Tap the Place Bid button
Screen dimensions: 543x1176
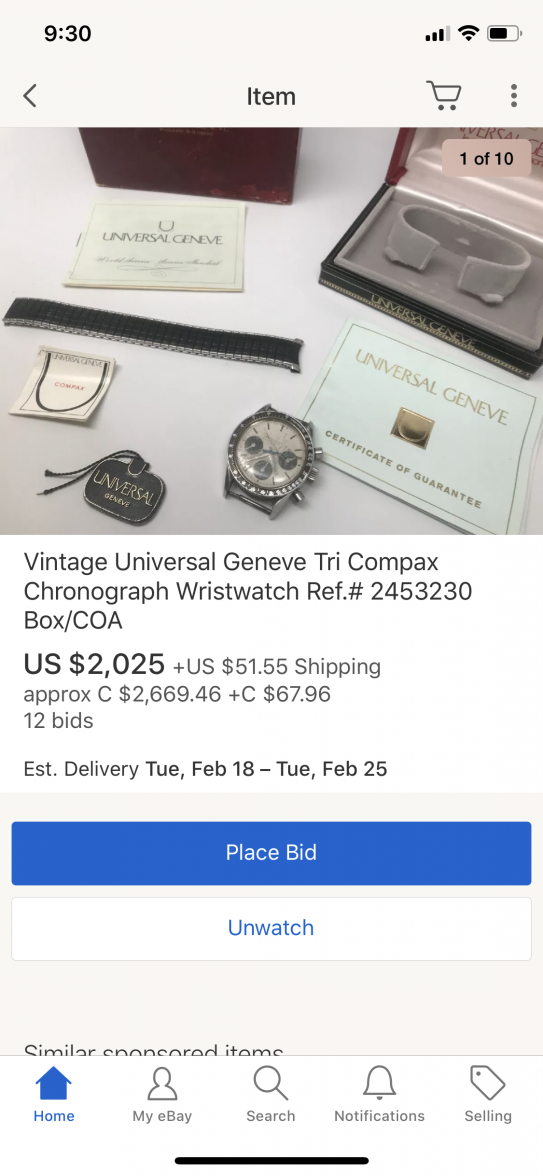click(x=272, y=853)
